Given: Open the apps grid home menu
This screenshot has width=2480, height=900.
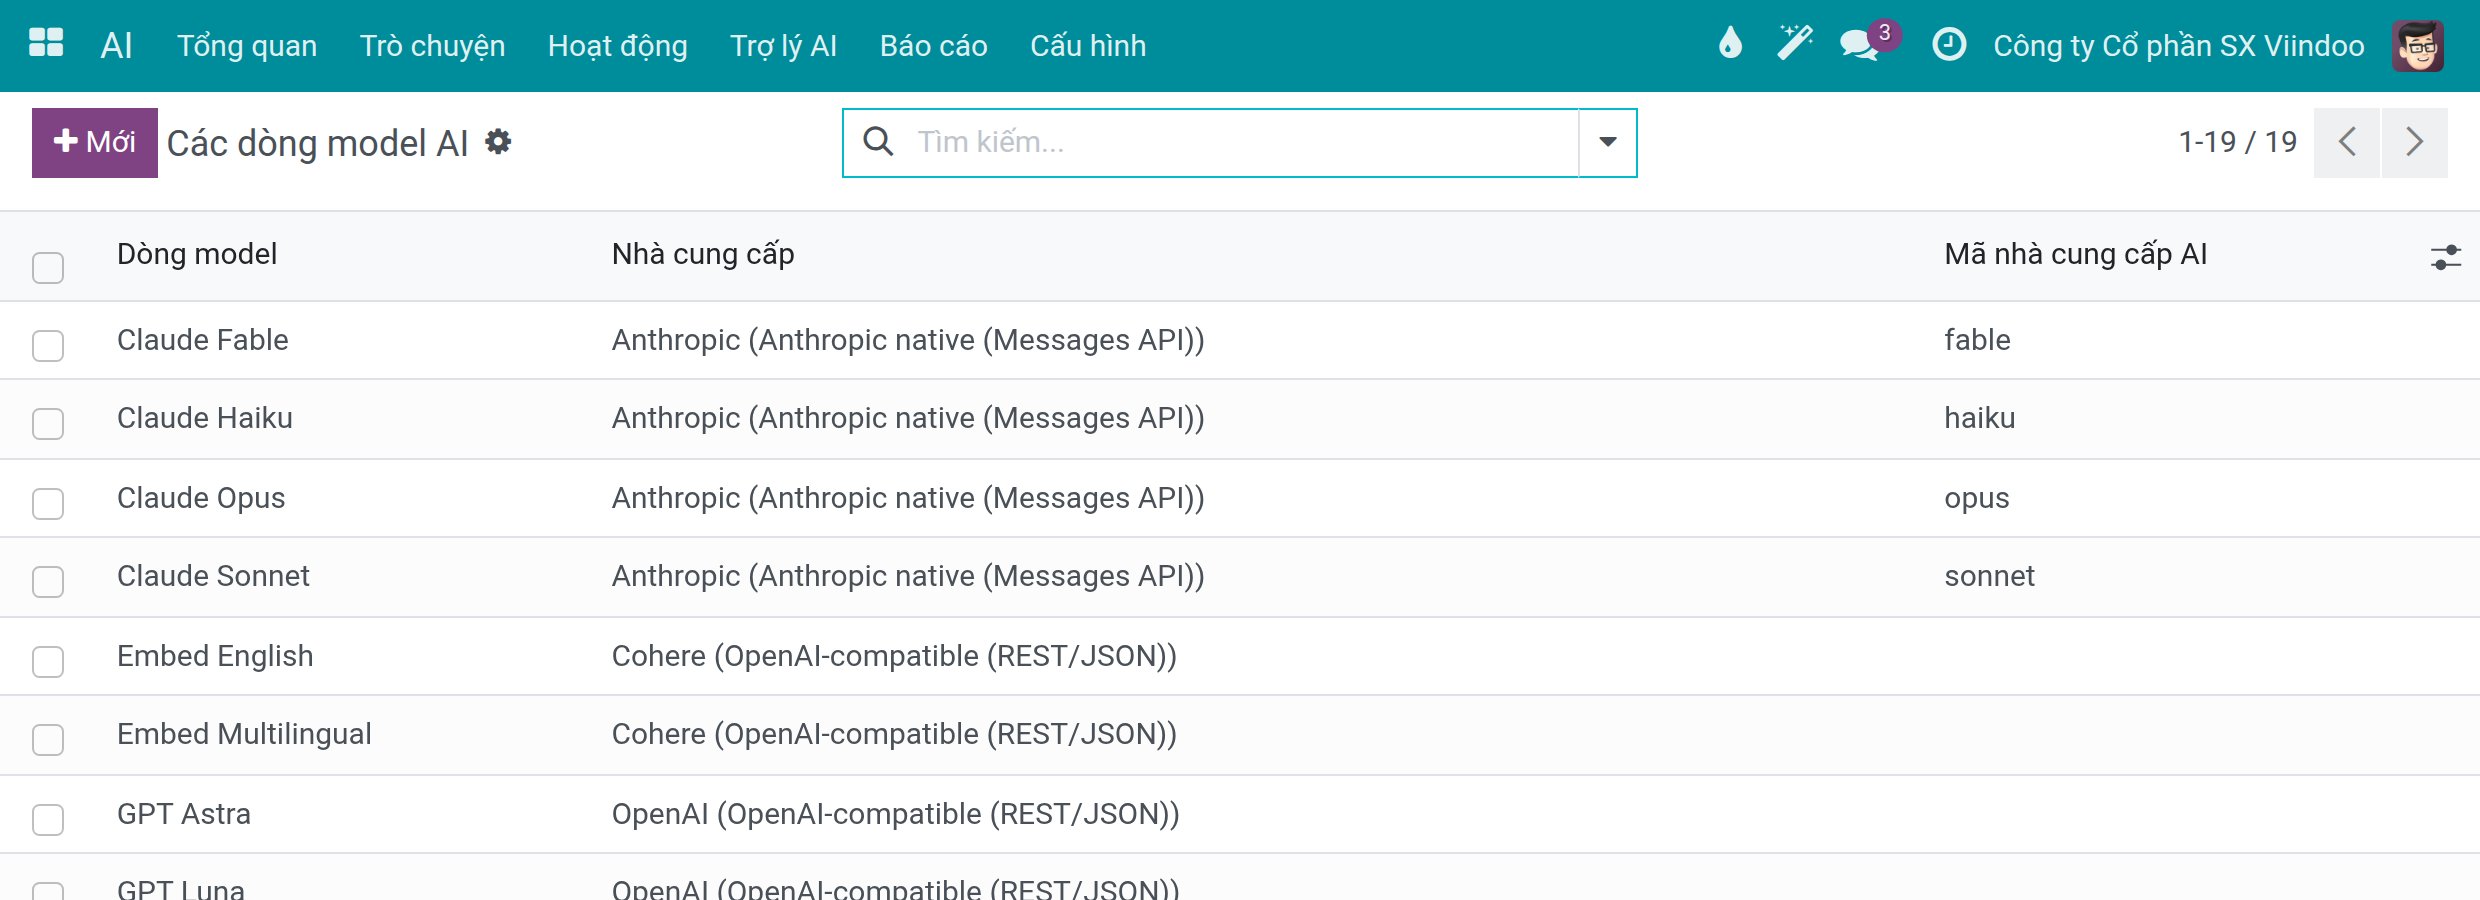Looking at the screenshot, I should [x=46, y=44].
